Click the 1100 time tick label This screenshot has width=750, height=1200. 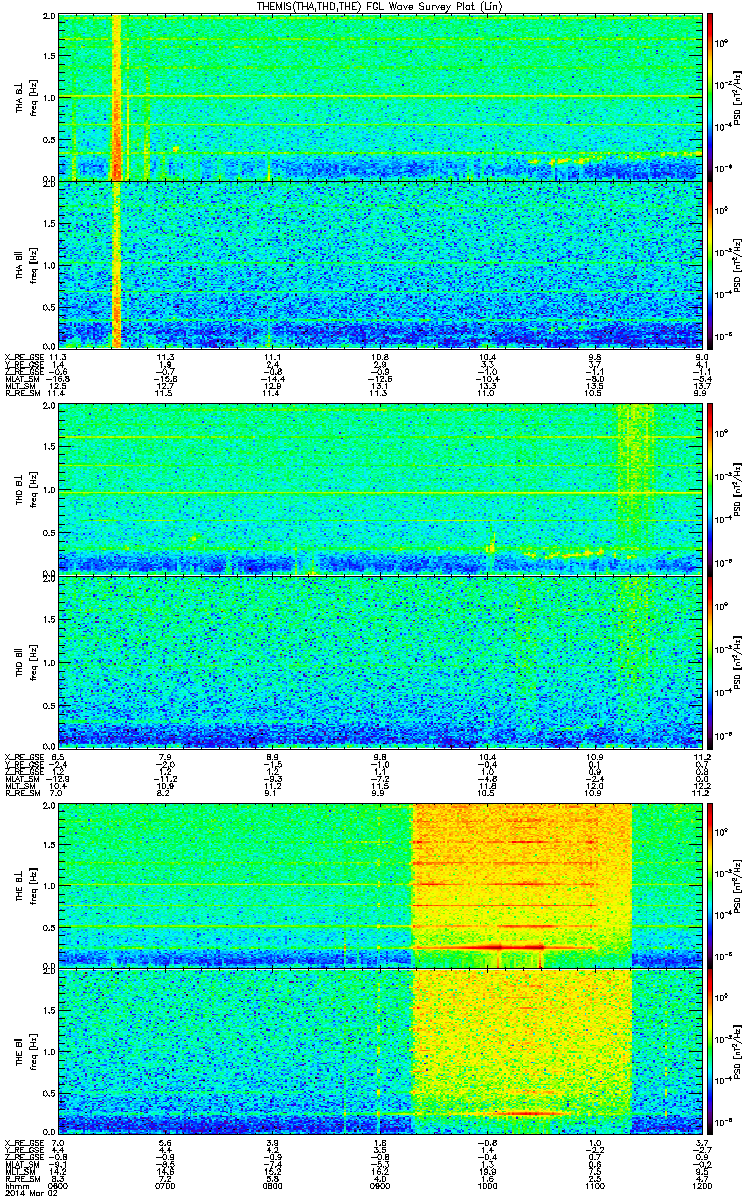(x=593, y=1186)
